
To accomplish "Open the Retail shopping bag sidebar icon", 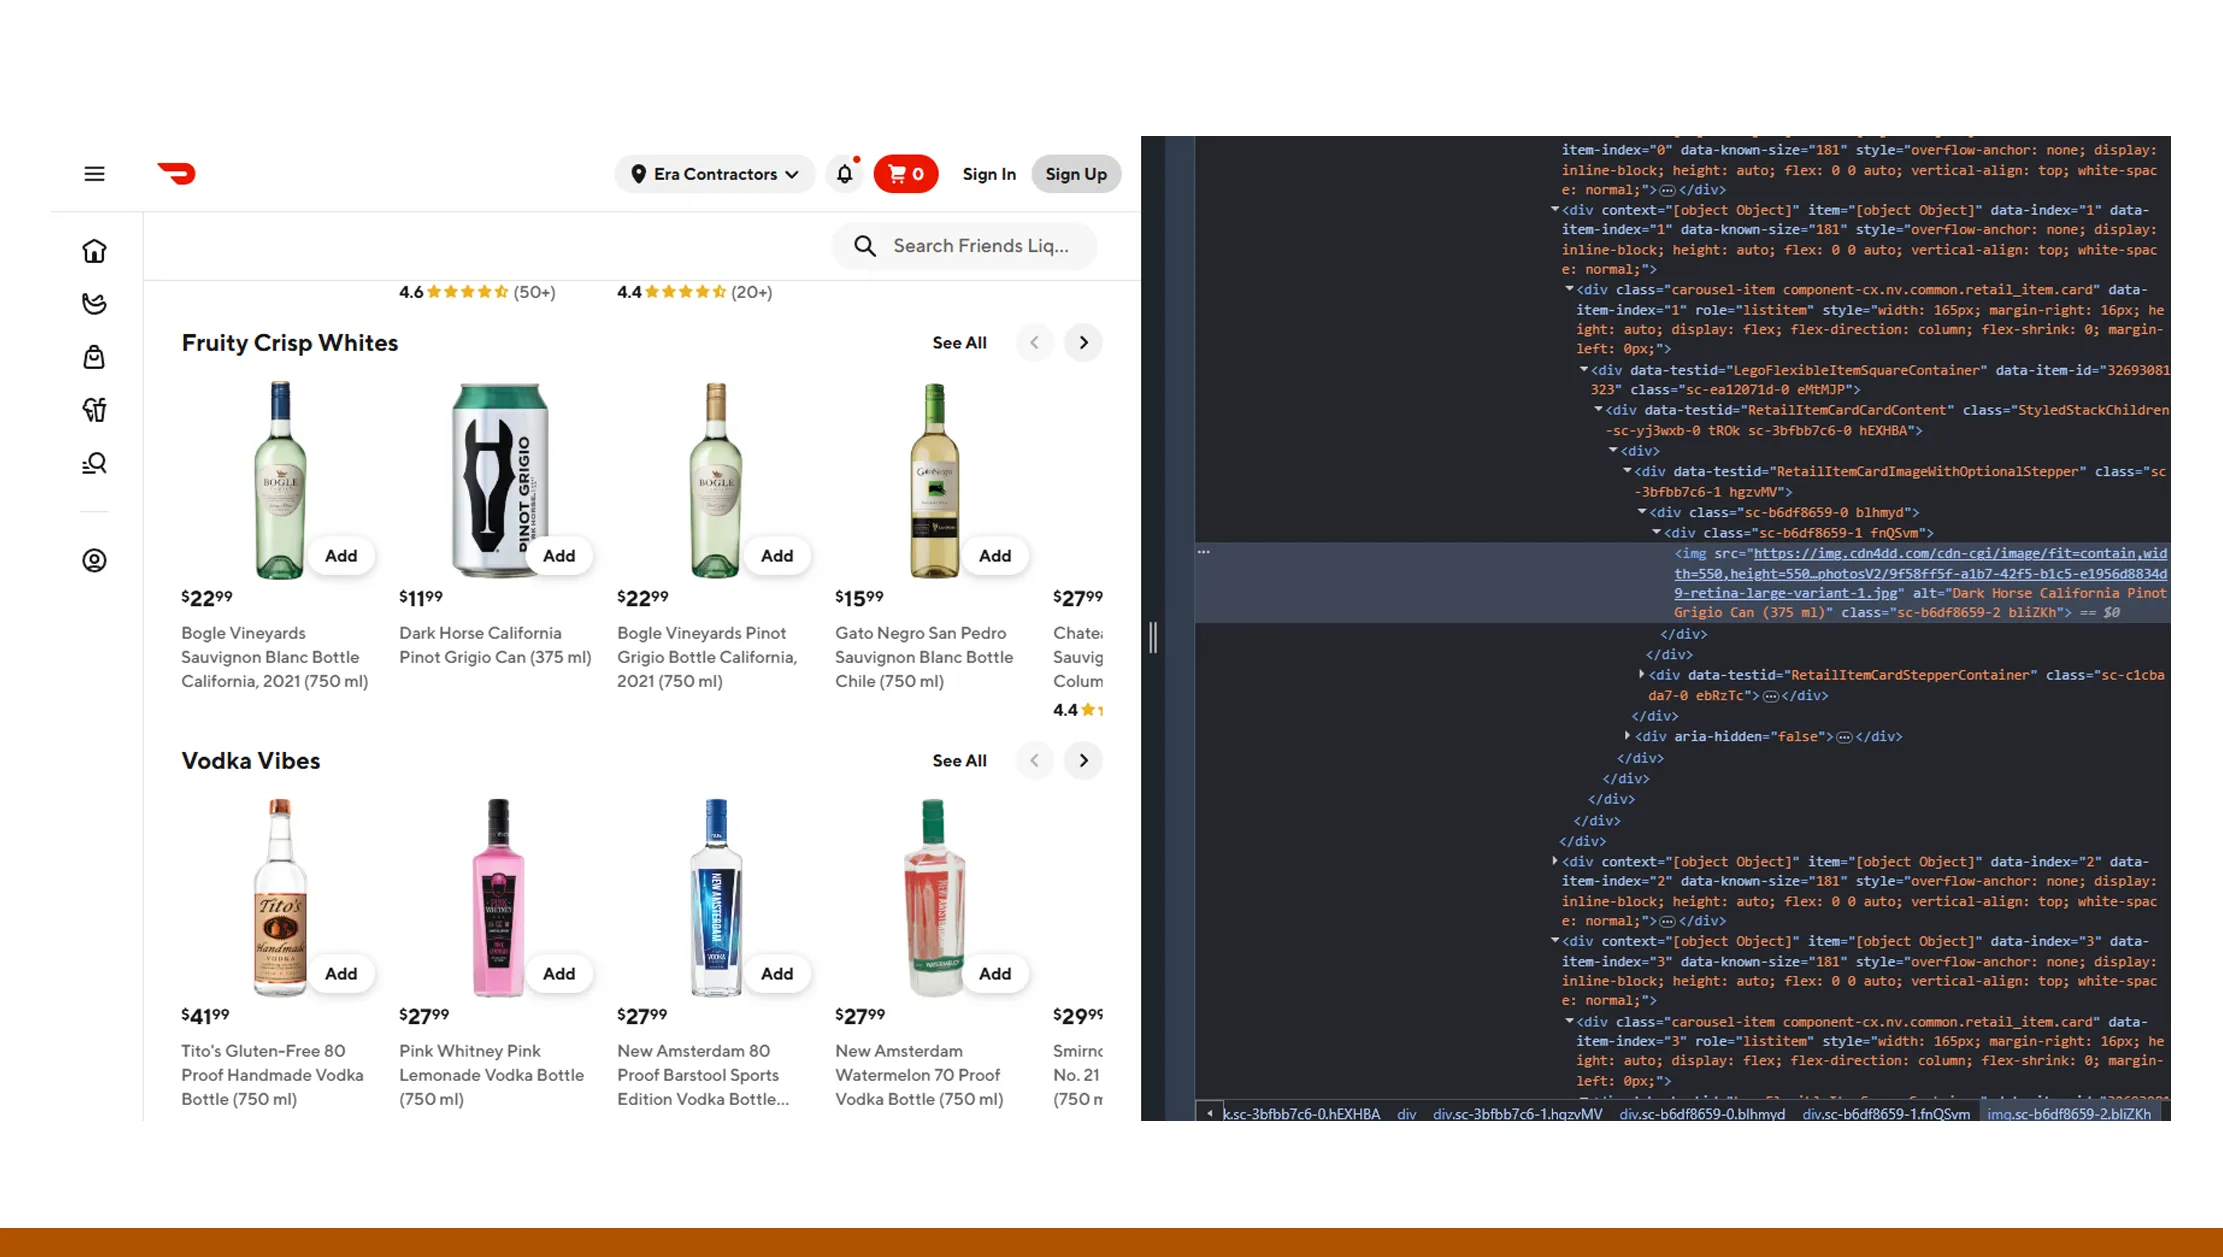I will [x=93, y=357].
